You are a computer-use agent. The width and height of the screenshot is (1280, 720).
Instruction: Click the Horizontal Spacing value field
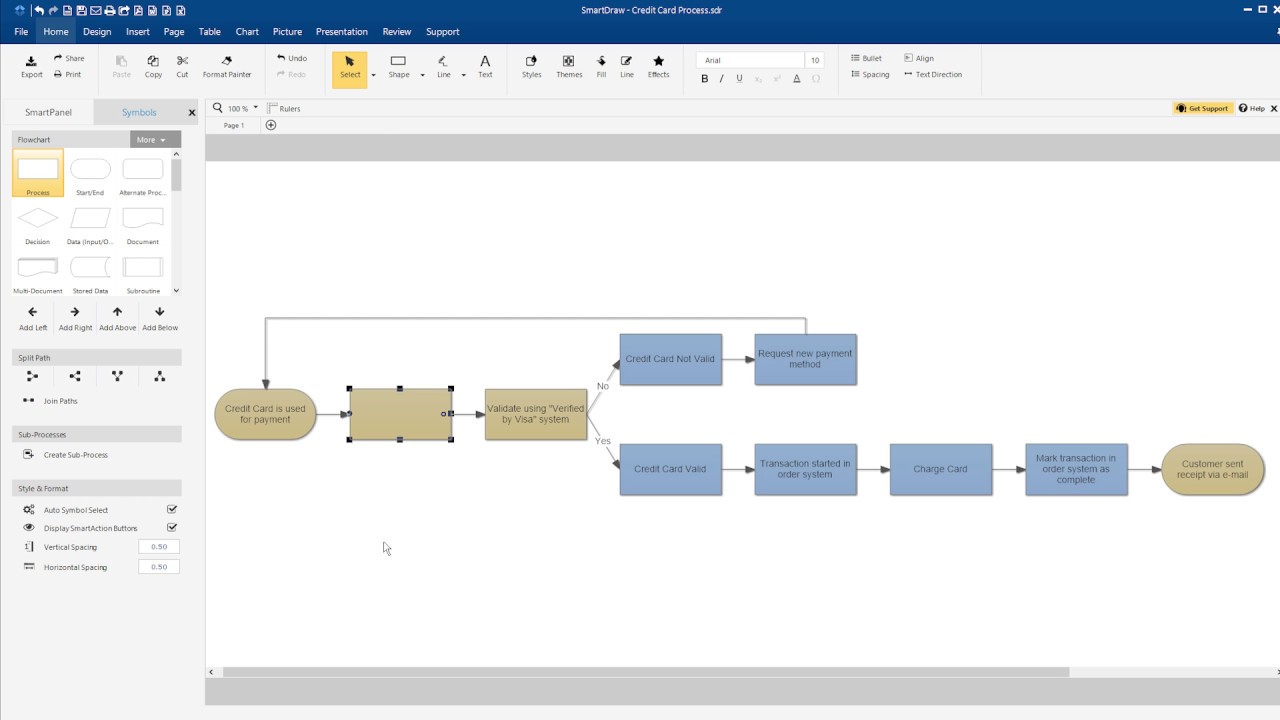pos(159,566)
